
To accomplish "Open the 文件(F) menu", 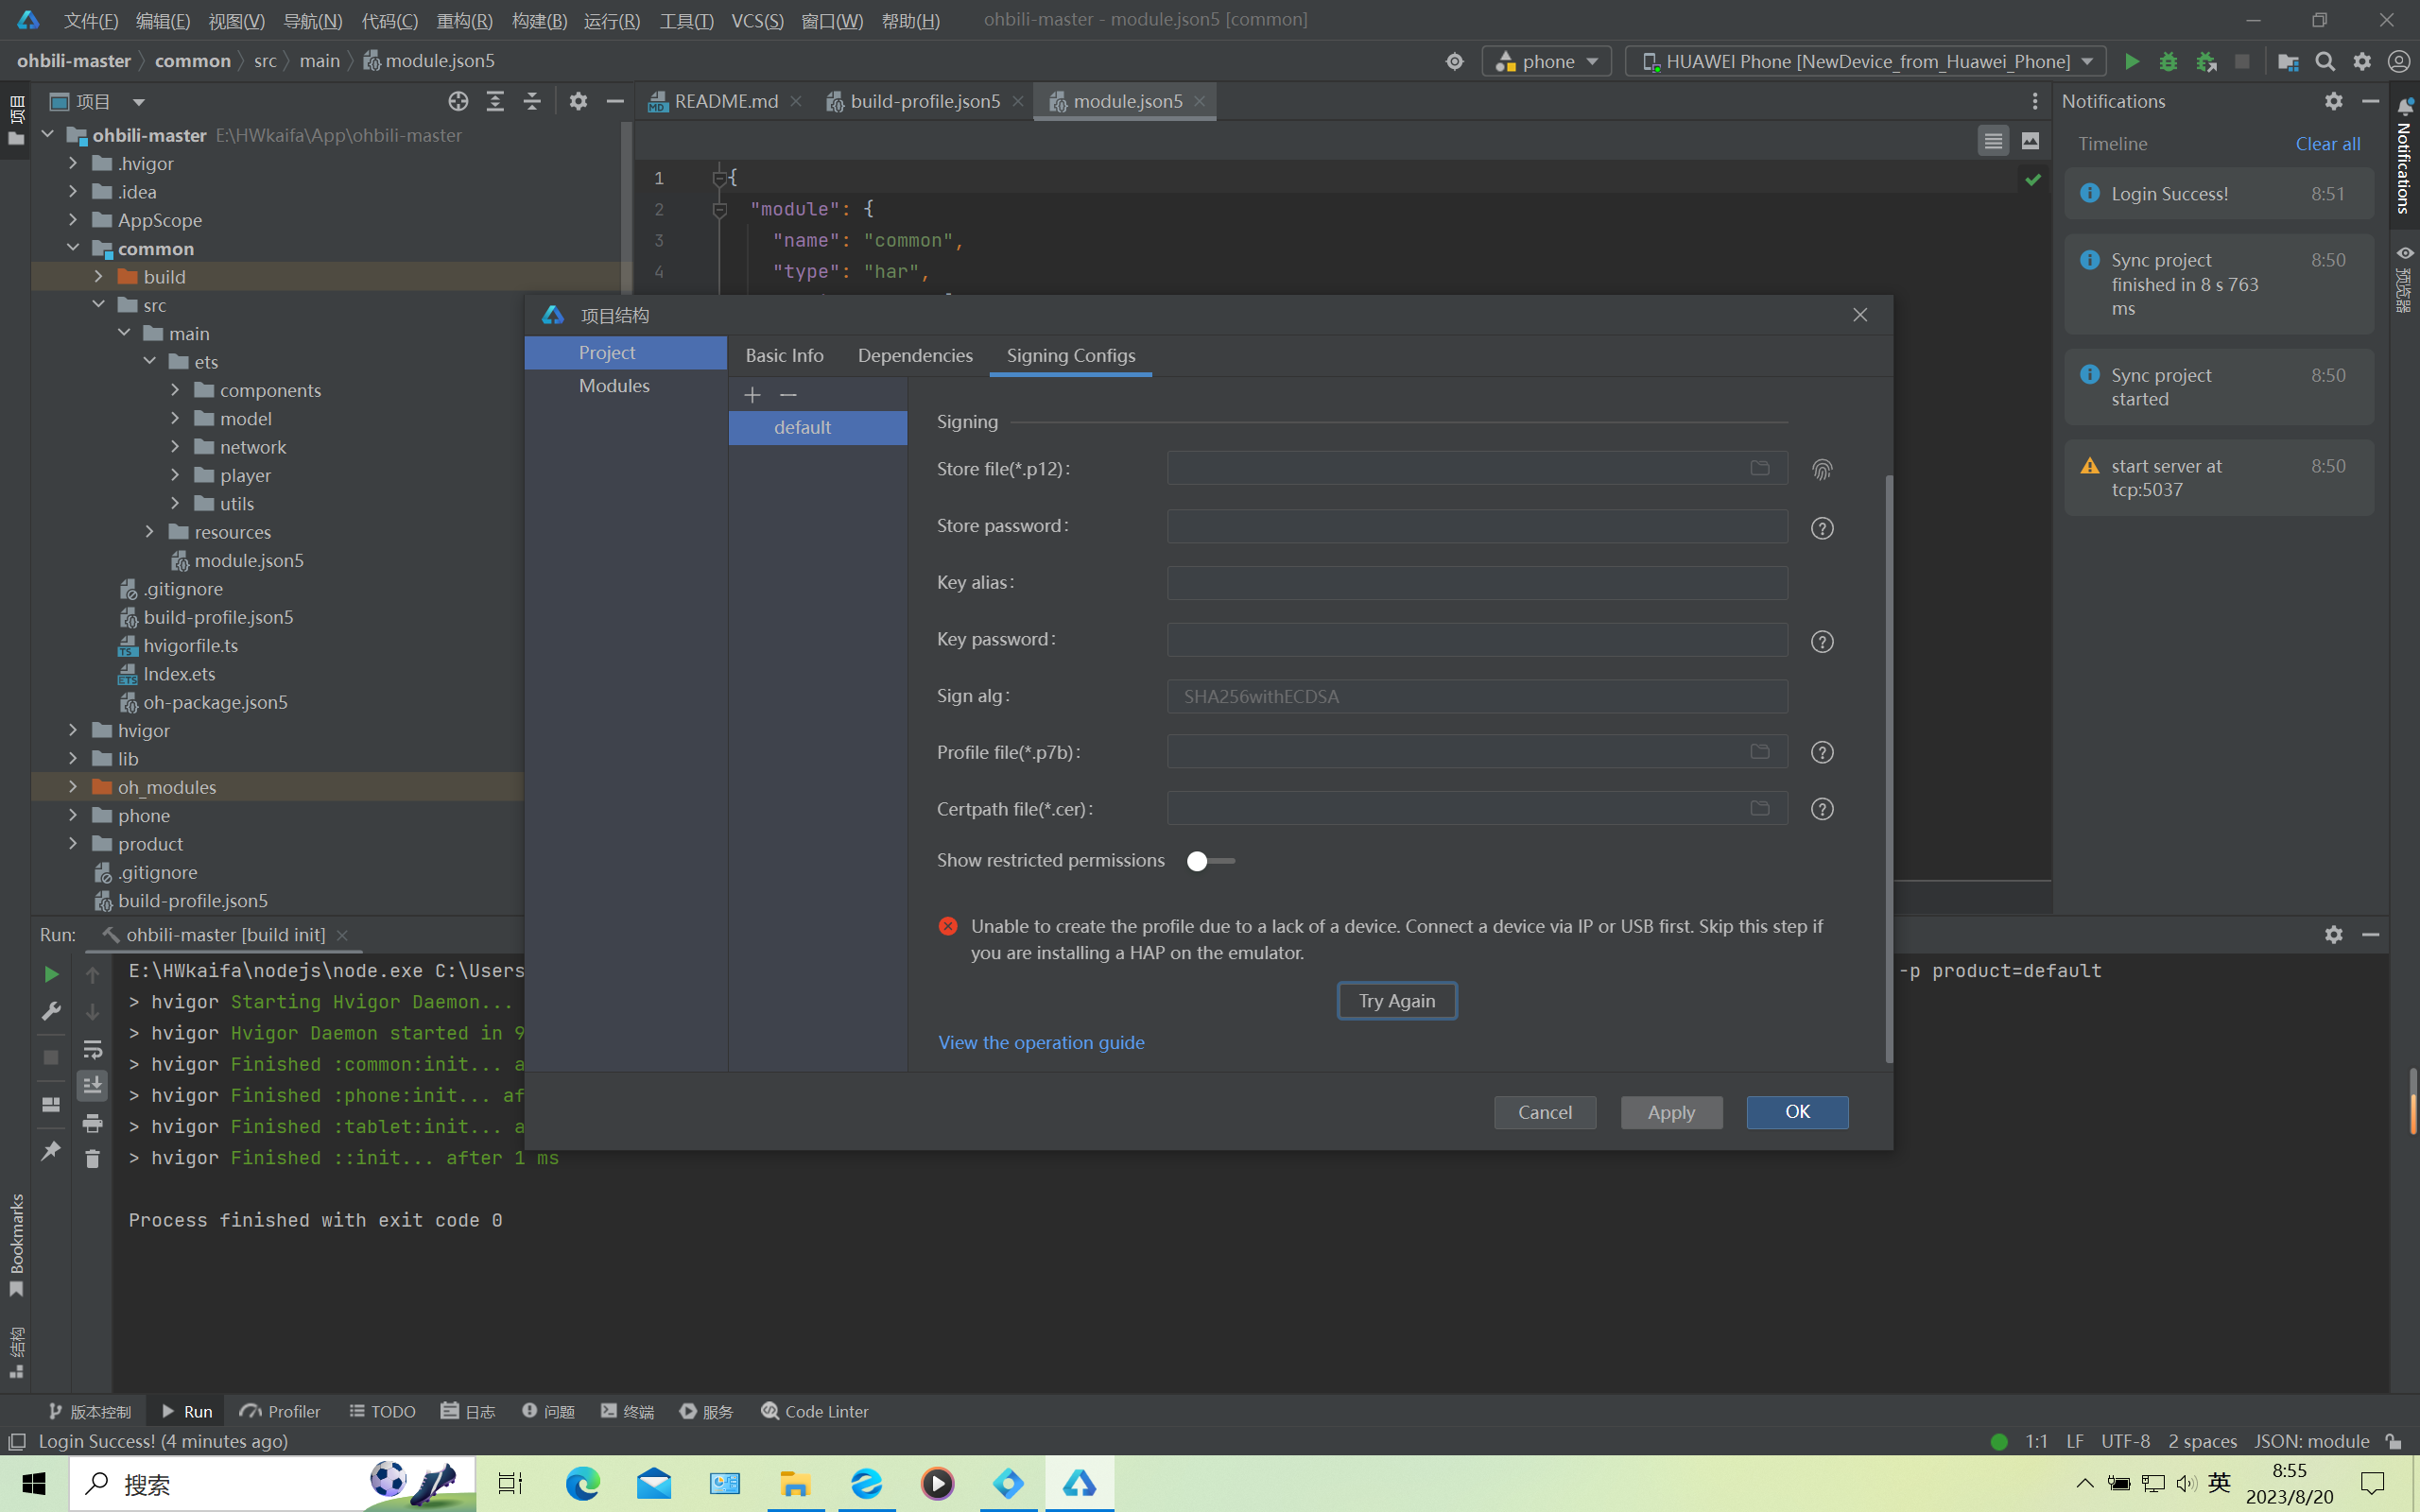I will pos(91,21).
